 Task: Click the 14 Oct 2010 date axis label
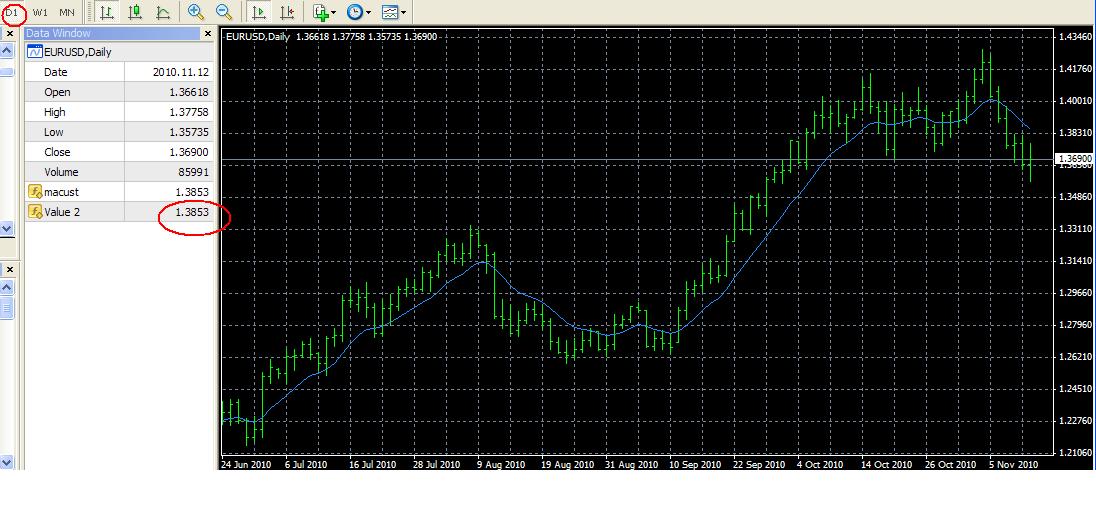(886, 464)
